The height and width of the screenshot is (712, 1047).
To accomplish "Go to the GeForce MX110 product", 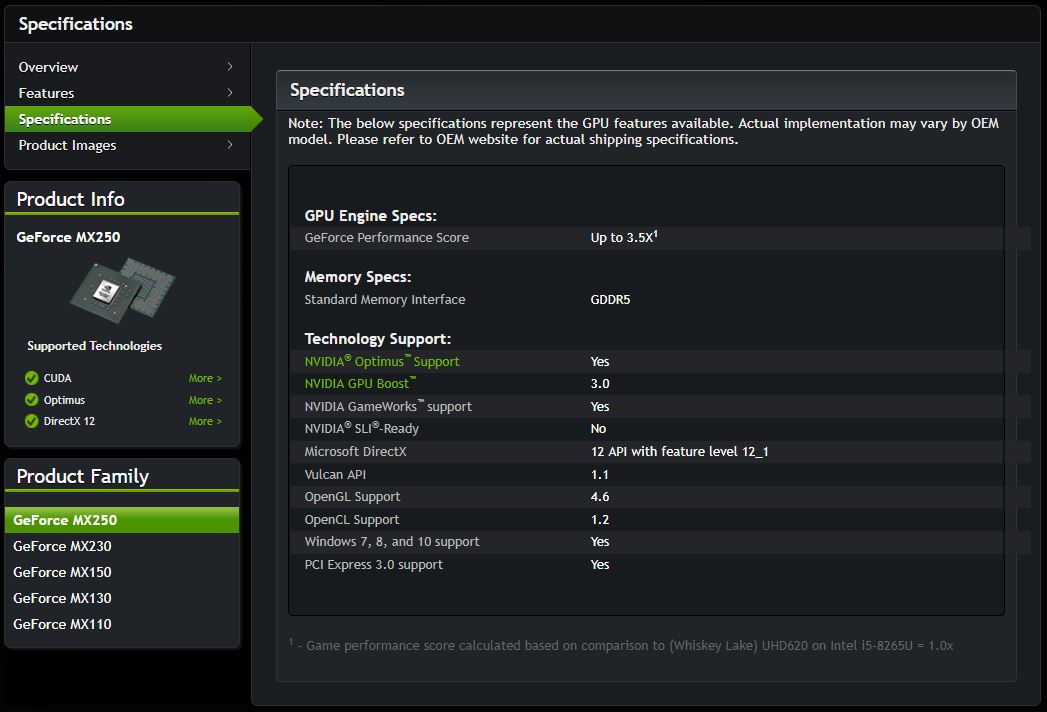I will coord(62,625).
